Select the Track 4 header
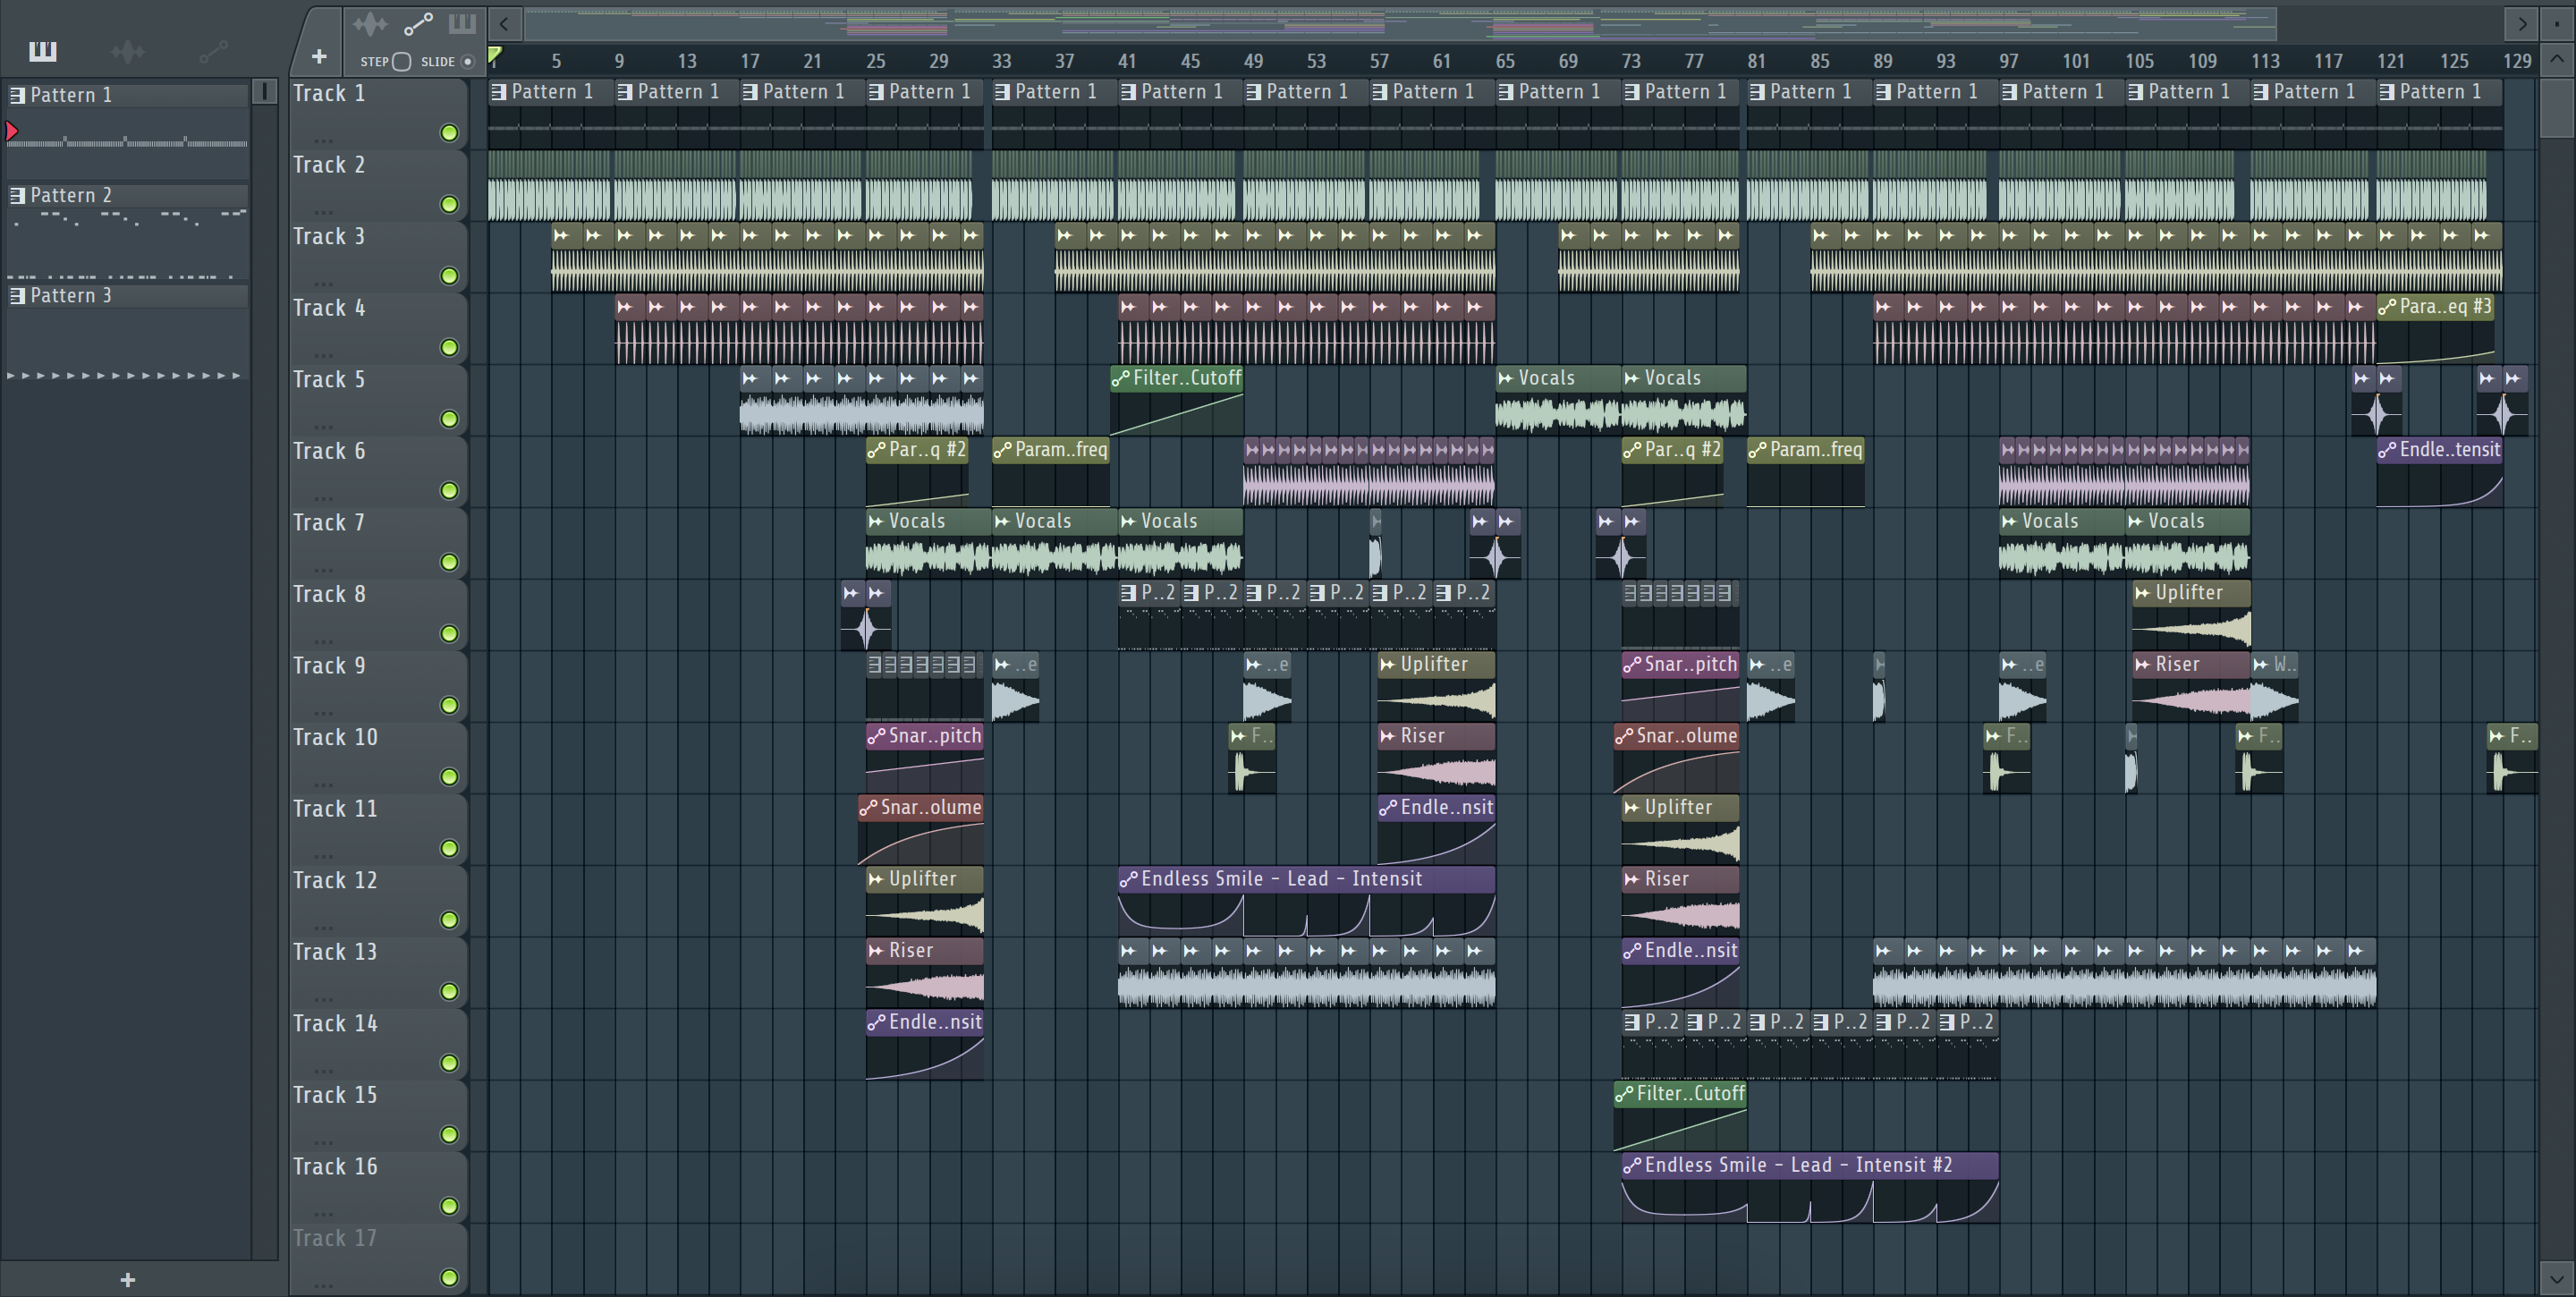This screenshot has height=1297, width=2576. pyautogui.click(x=378, y=328)
